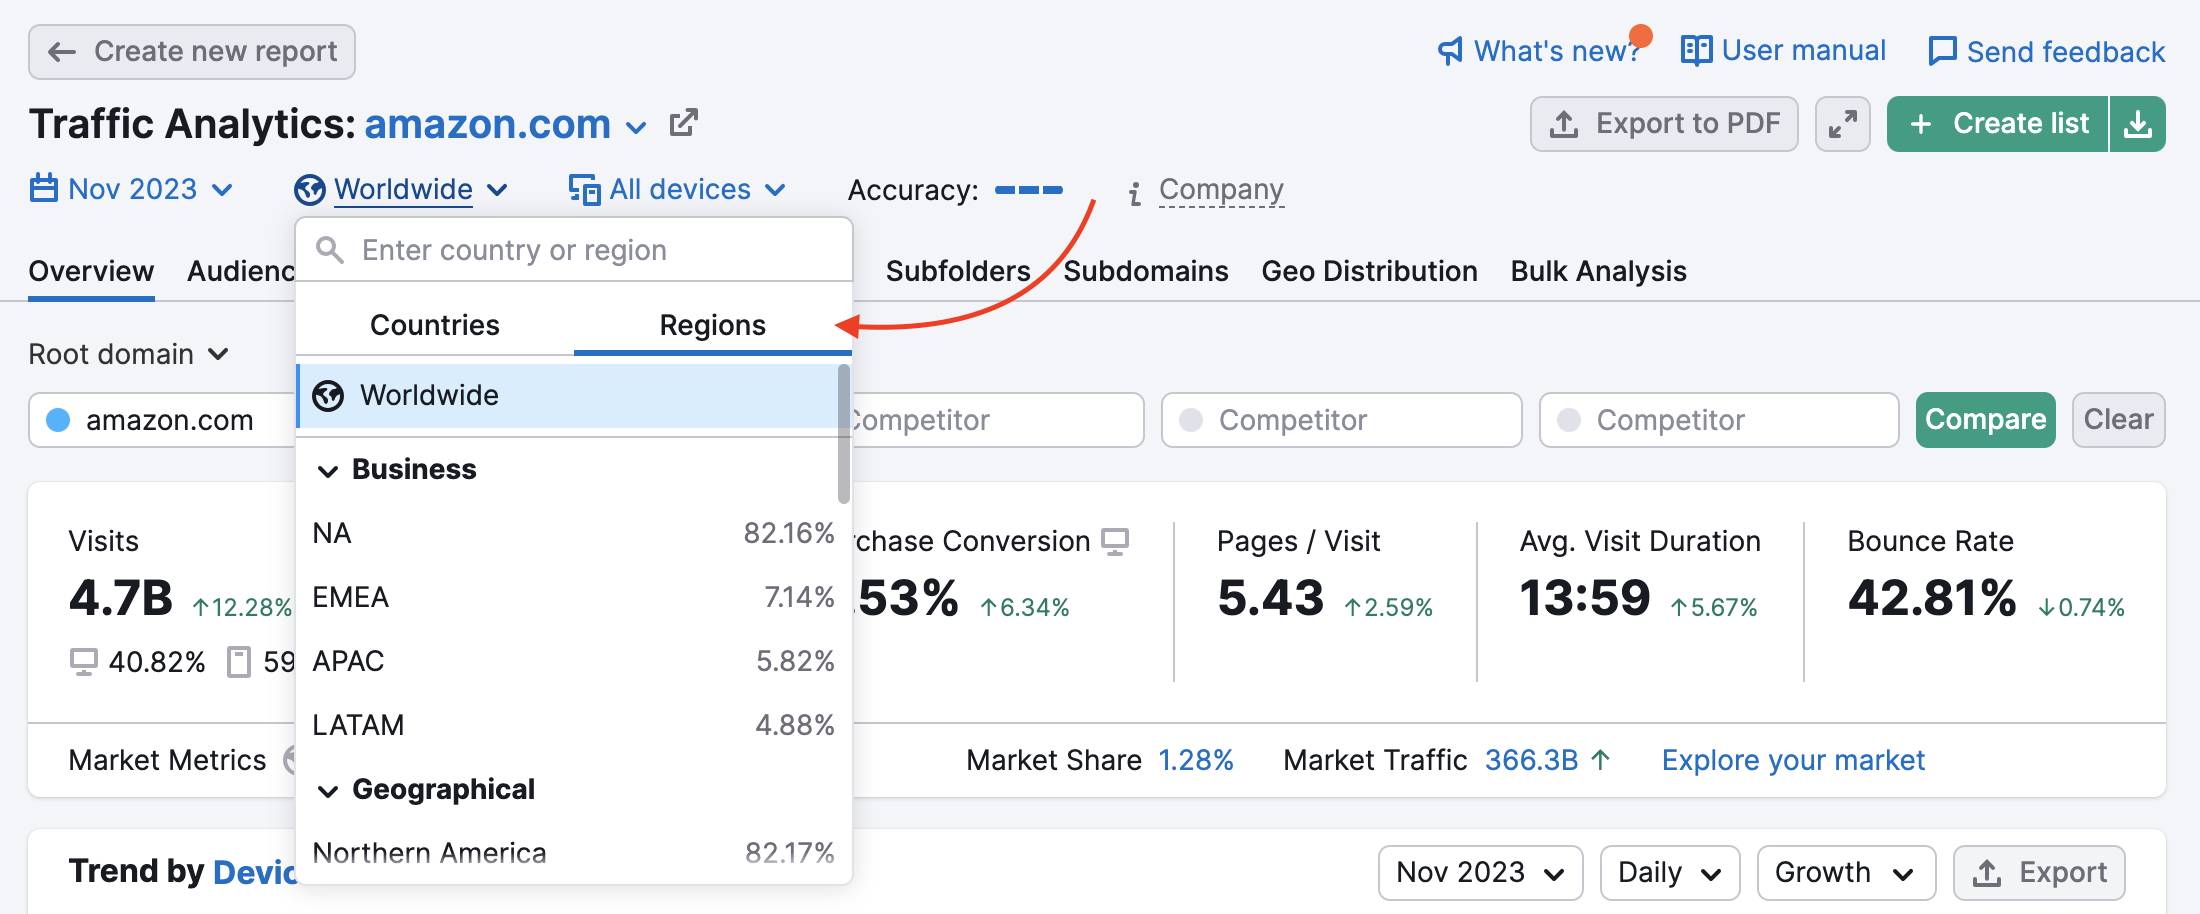Click the region list scrollbar thumb
The image size is (2200, 914).
844,433
